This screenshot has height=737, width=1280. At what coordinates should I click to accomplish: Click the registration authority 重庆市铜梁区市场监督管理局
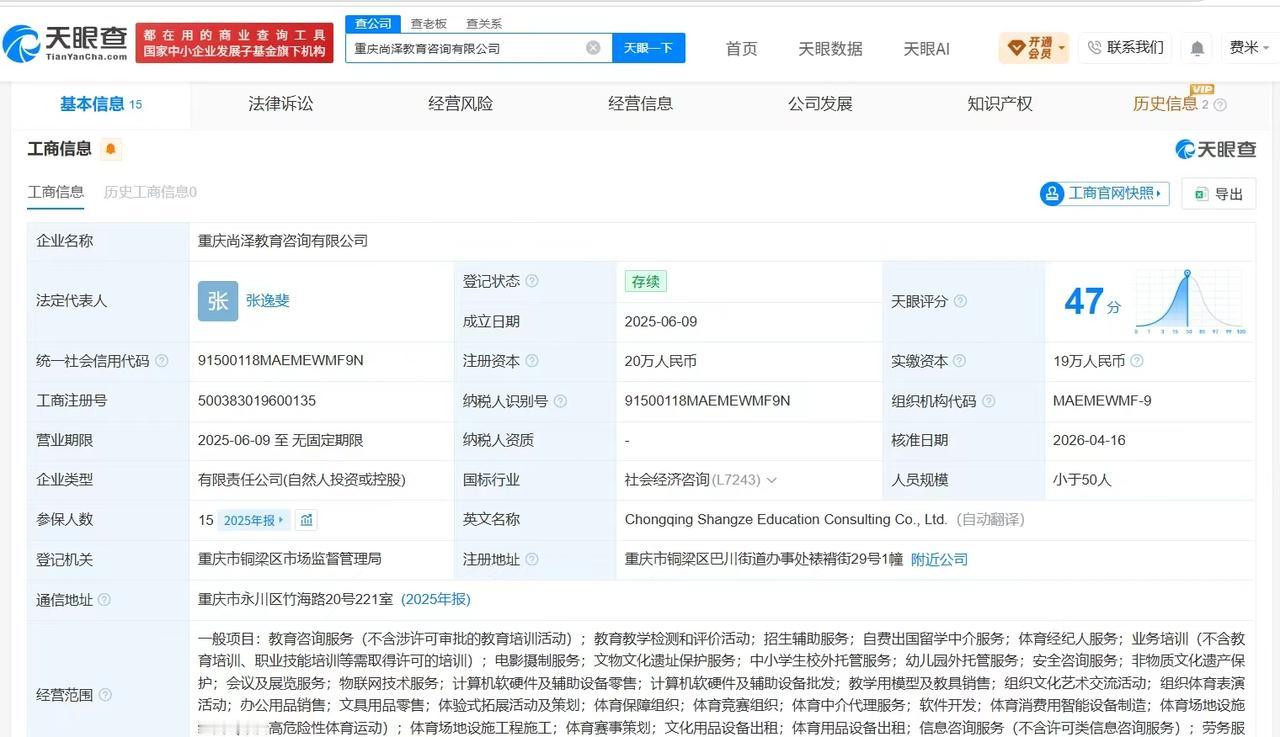290,560
